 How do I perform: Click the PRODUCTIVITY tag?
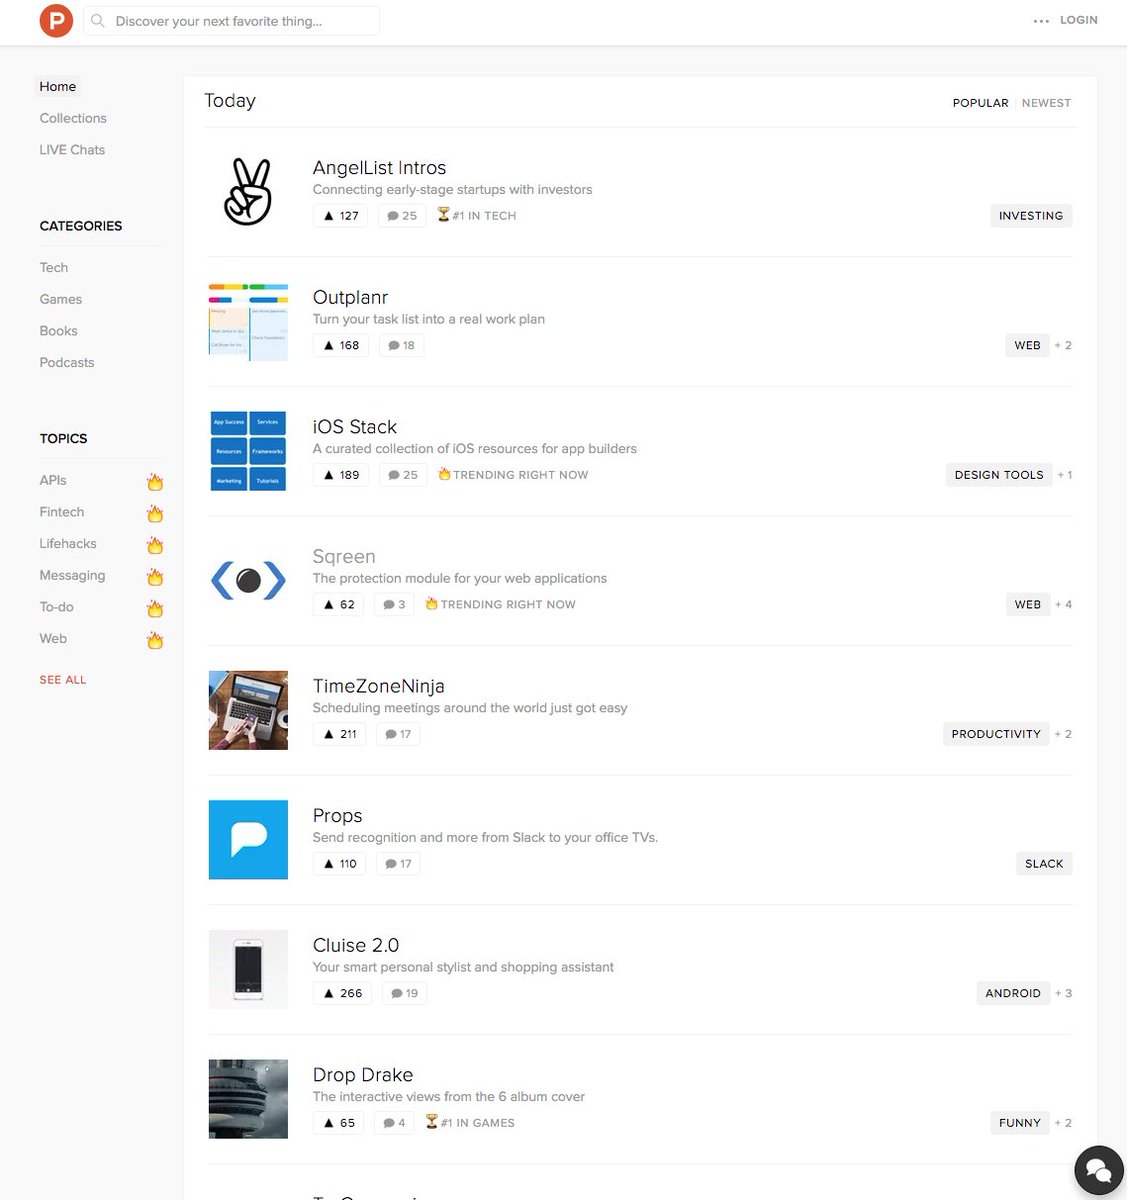[x=996, y=734]
